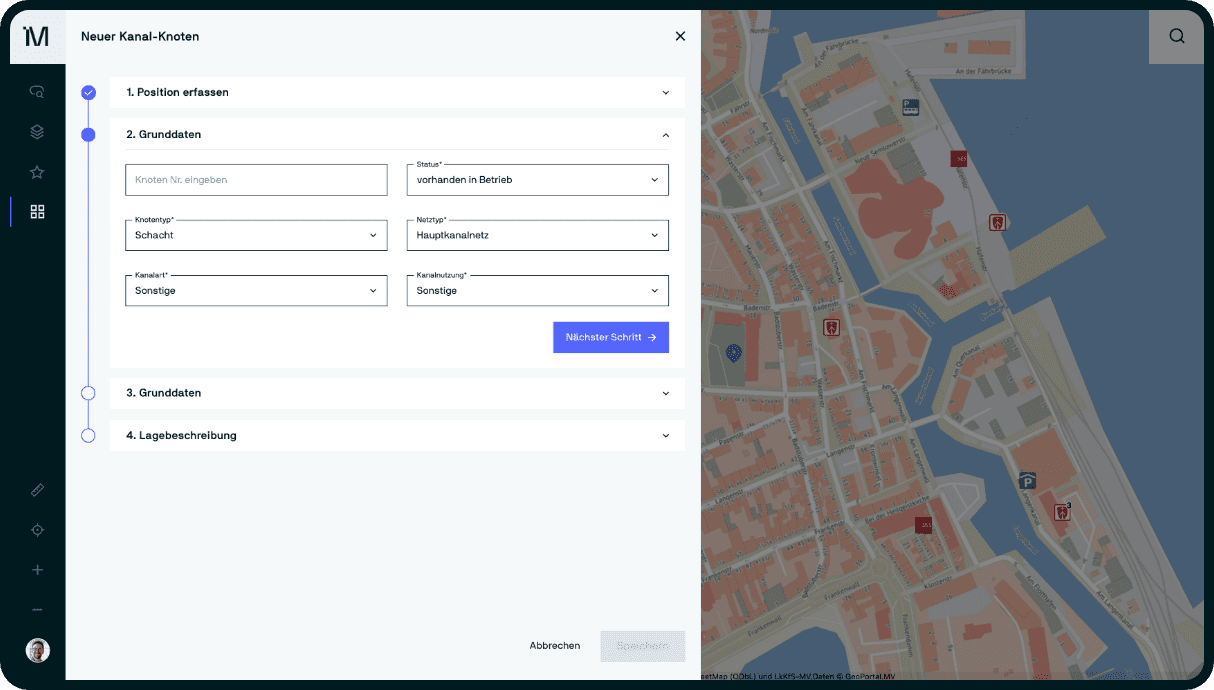Expand the 1. Position erfassen section

(397, 92)
